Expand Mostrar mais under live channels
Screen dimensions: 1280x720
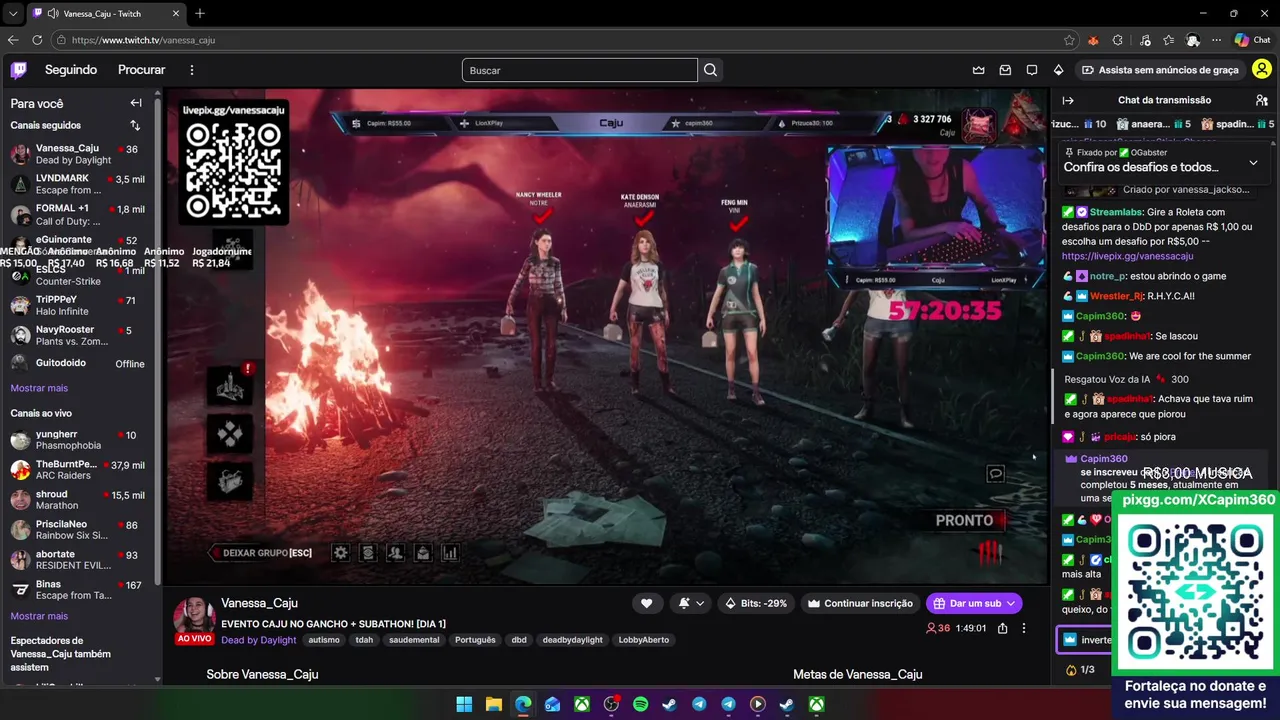click(39, 616)
